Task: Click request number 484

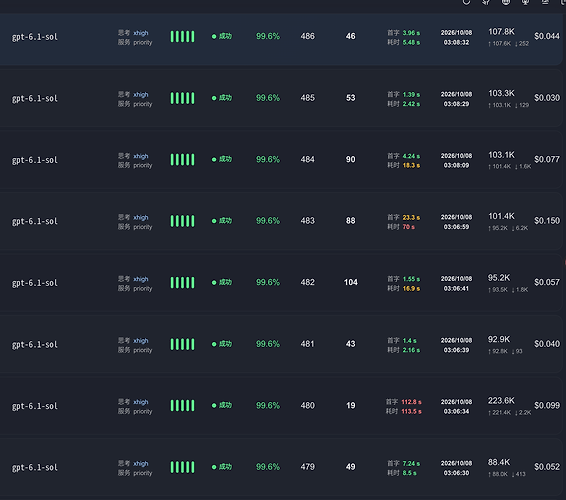Action: pos(308,159)
